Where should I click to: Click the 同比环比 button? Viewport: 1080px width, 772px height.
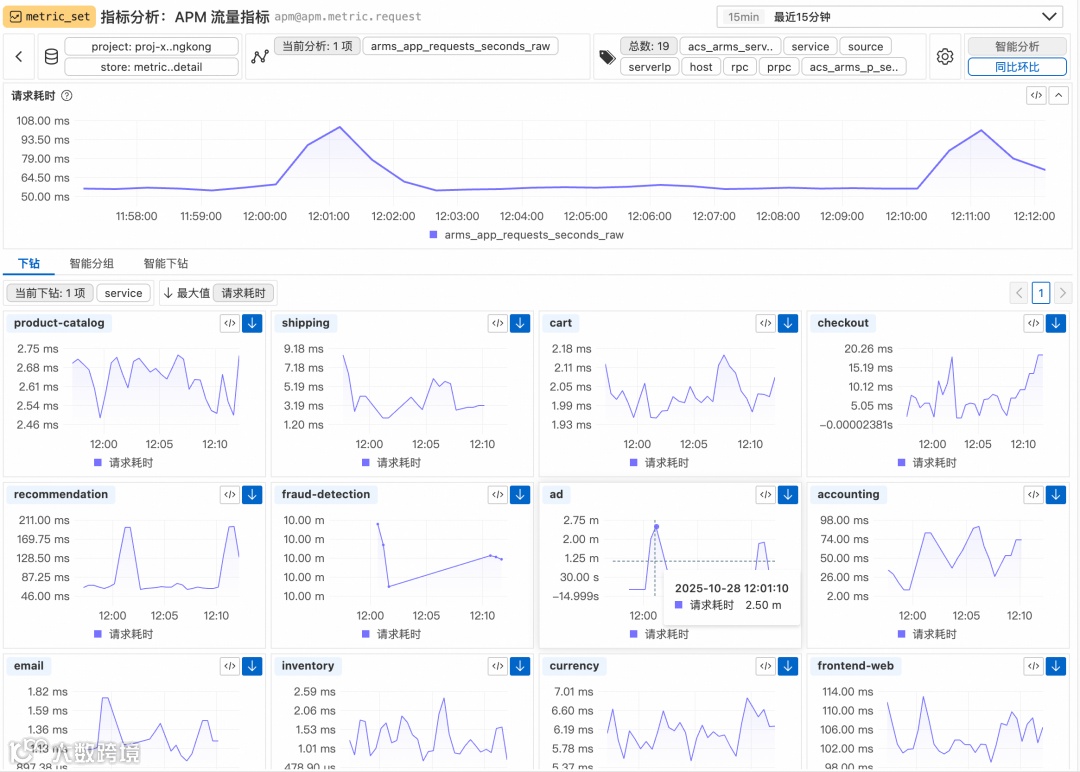click(x=1017, y=67)
